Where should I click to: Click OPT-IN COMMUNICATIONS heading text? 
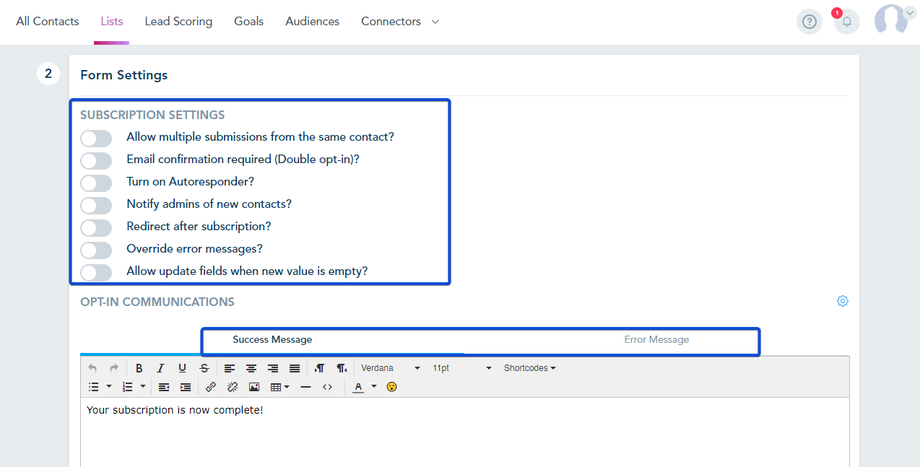tap(157, 302)
